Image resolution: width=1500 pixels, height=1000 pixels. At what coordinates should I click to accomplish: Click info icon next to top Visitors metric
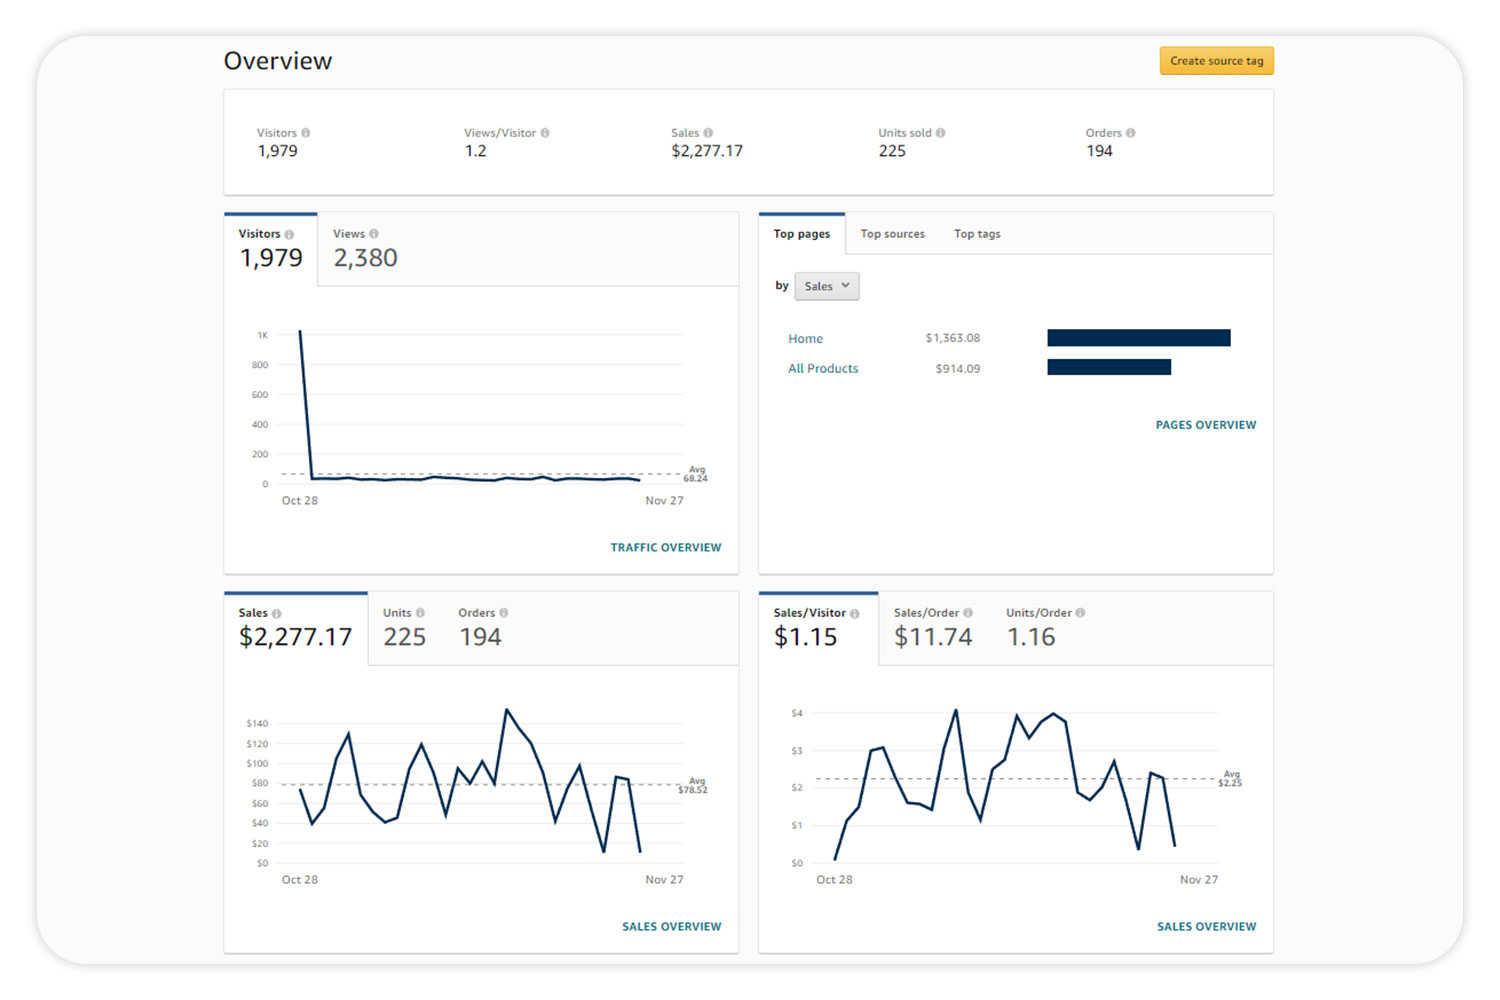[x=306, y=133]
